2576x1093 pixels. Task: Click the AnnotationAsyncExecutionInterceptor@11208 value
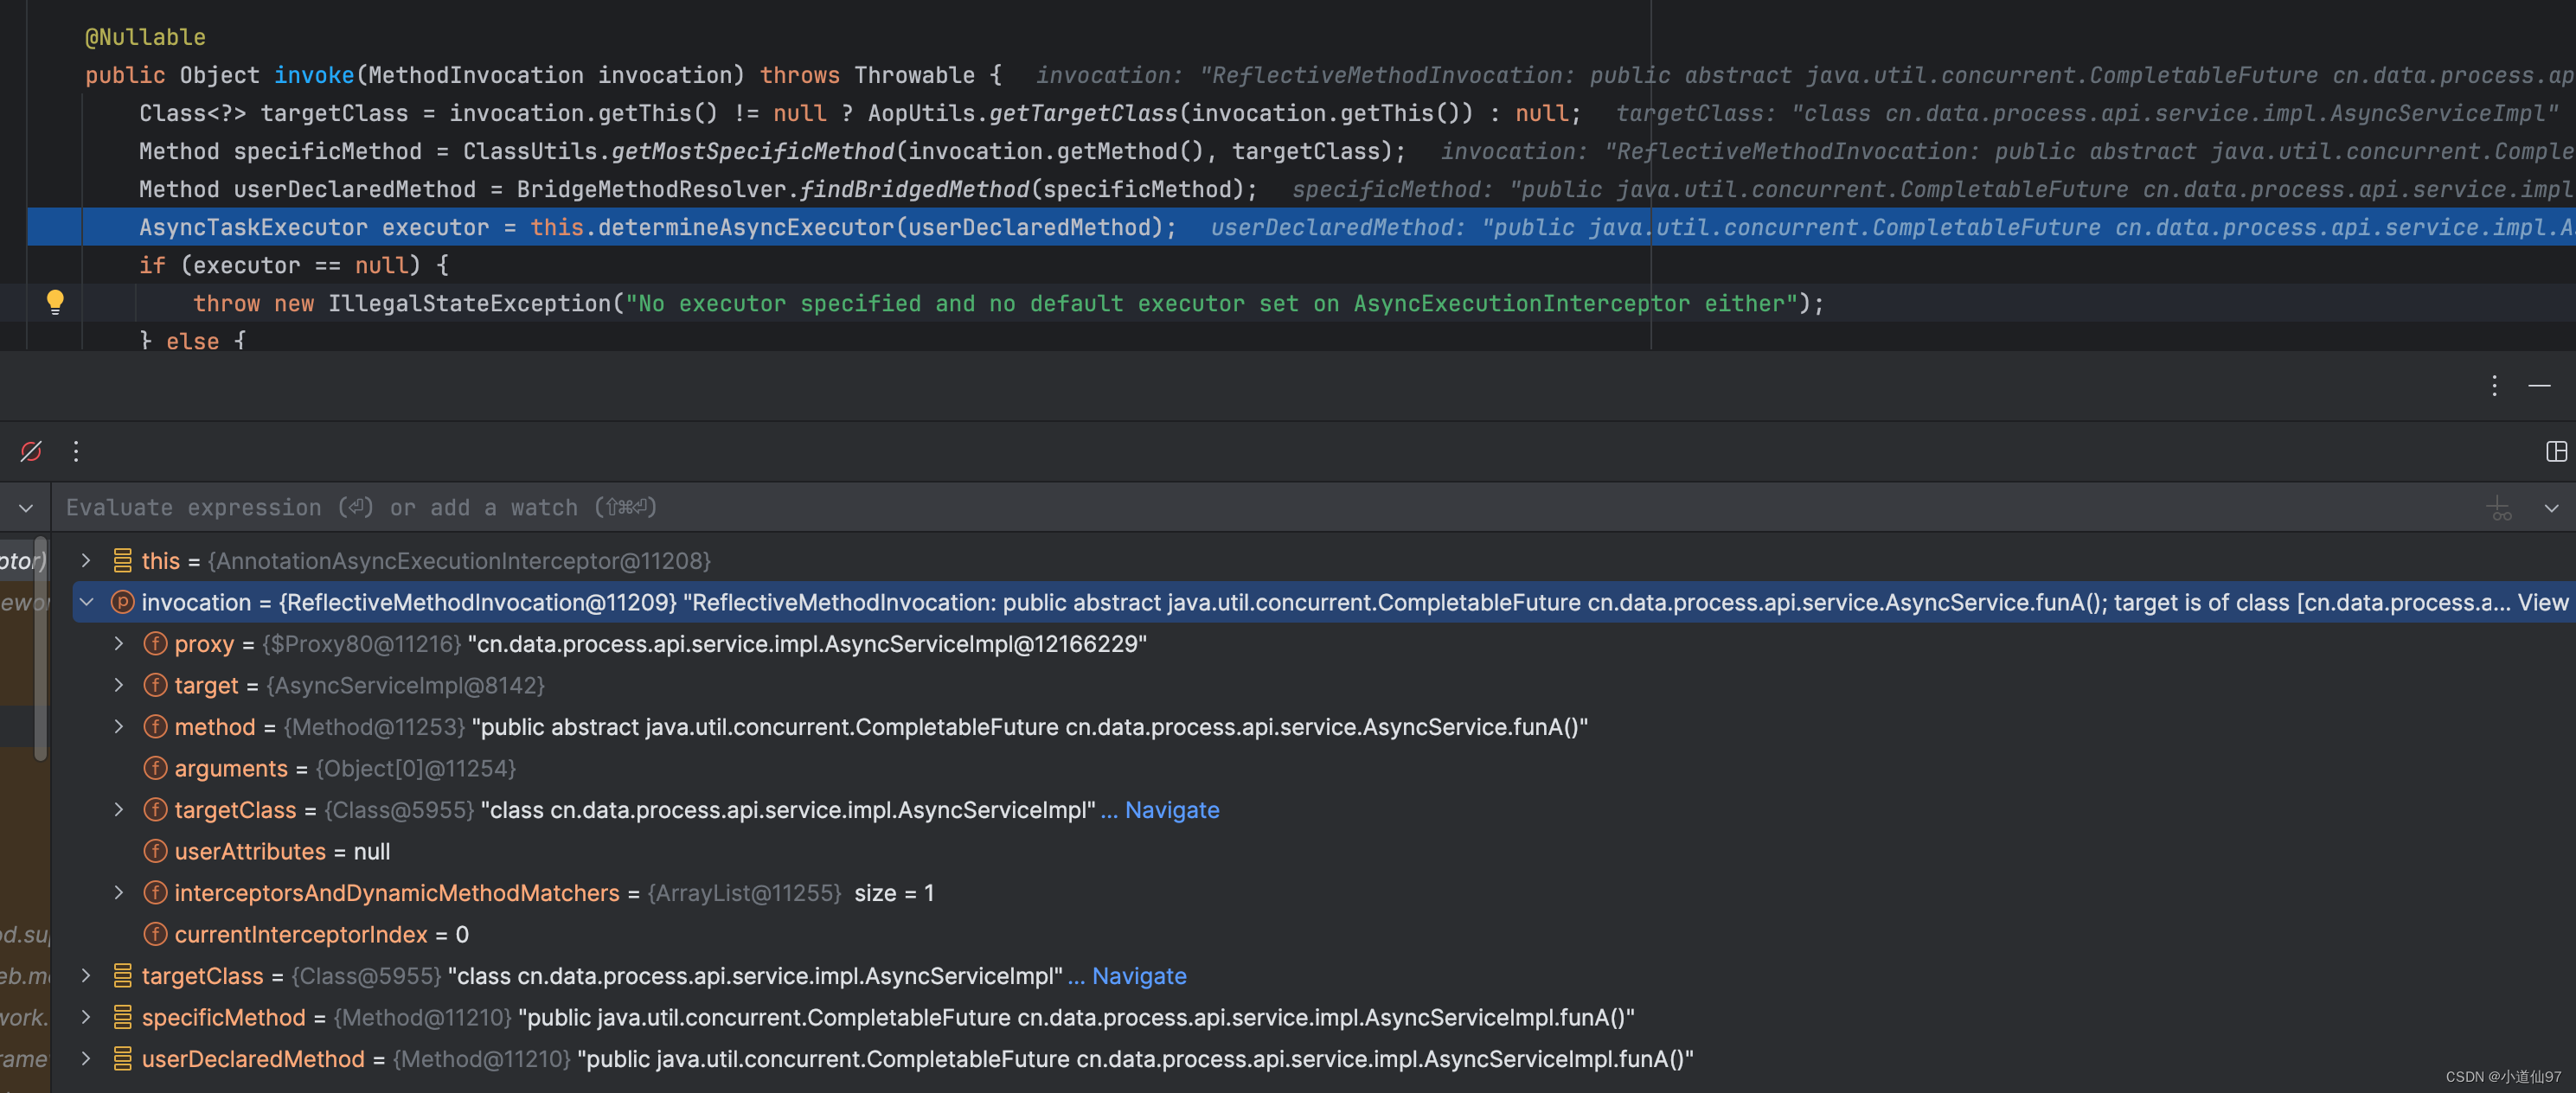click(x=459, y=561)
